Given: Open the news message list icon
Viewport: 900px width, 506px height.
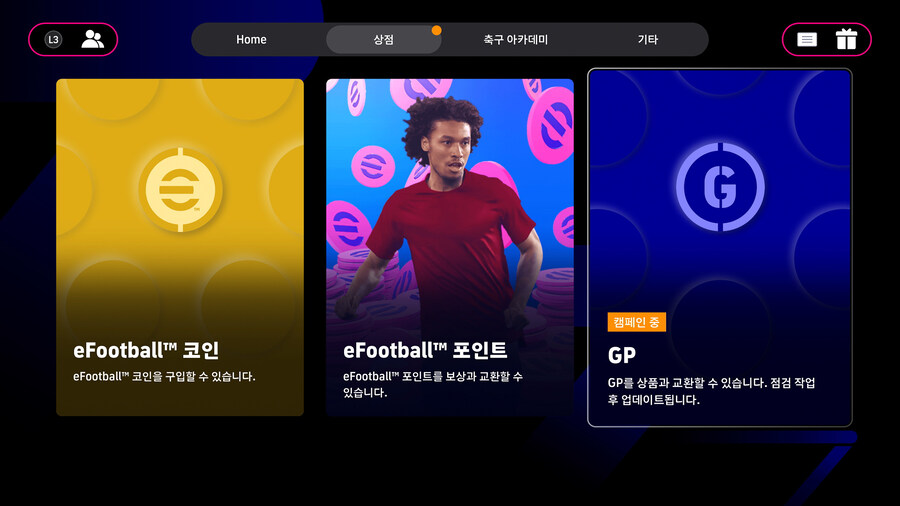Looking at the screenshot, I should click(x=807, y=39).
